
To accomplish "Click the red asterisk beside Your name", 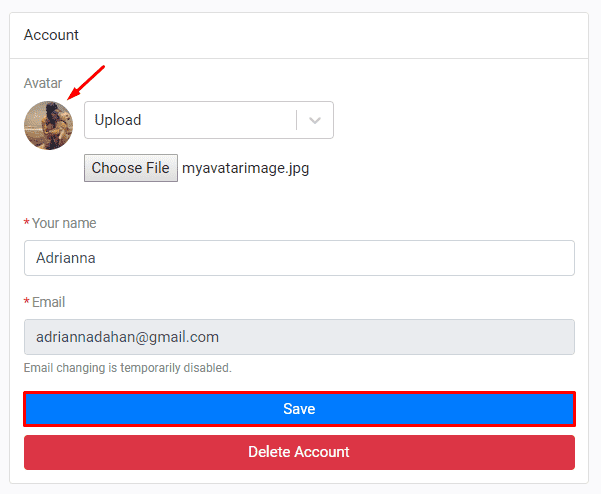I will pos(27,224).
